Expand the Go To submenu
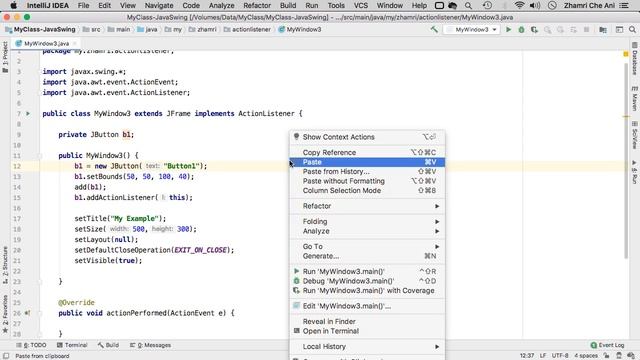 (367, 247)
